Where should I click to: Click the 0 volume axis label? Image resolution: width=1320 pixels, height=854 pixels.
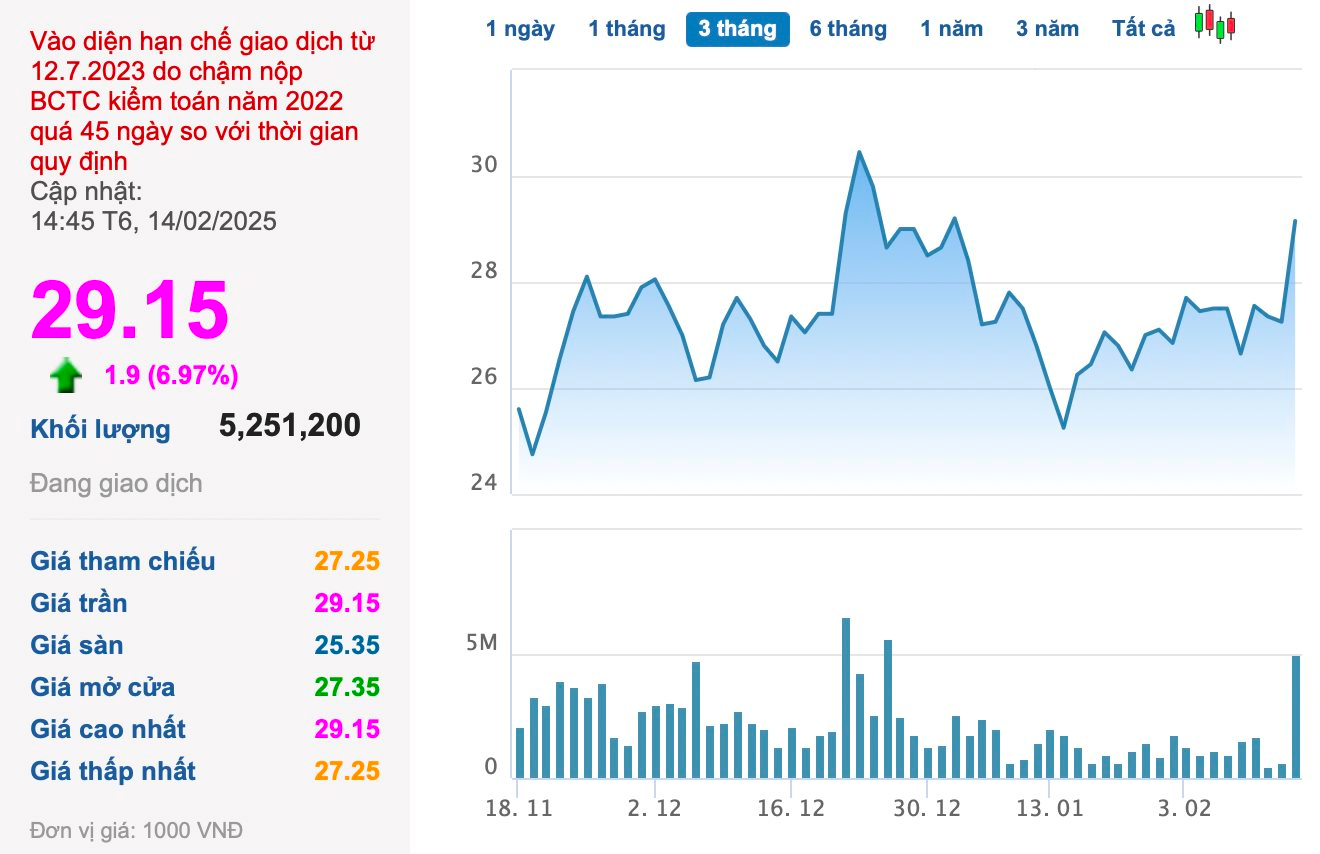[x=491, y=767]
